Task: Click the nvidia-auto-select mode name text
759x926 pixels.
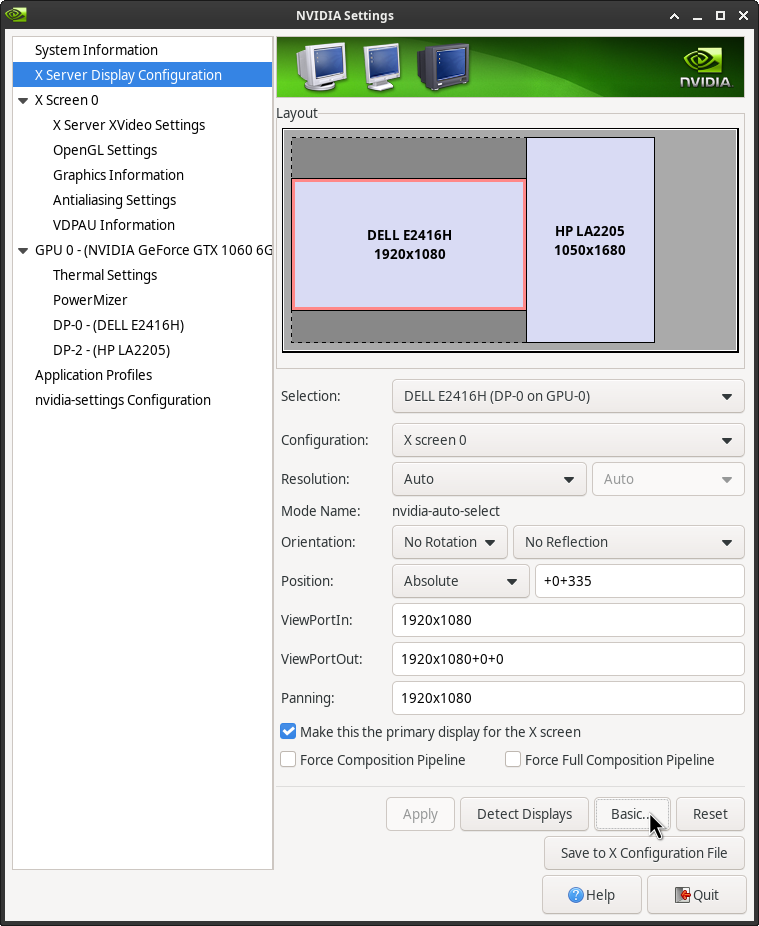Action: click(x=446, y=511)
